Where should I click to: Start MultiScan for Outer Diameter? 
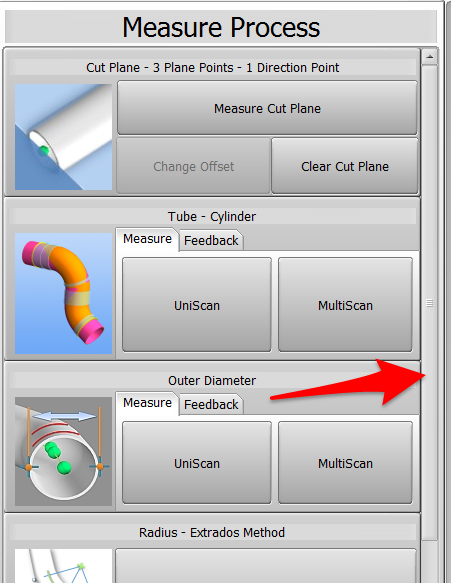click(345, 463)
